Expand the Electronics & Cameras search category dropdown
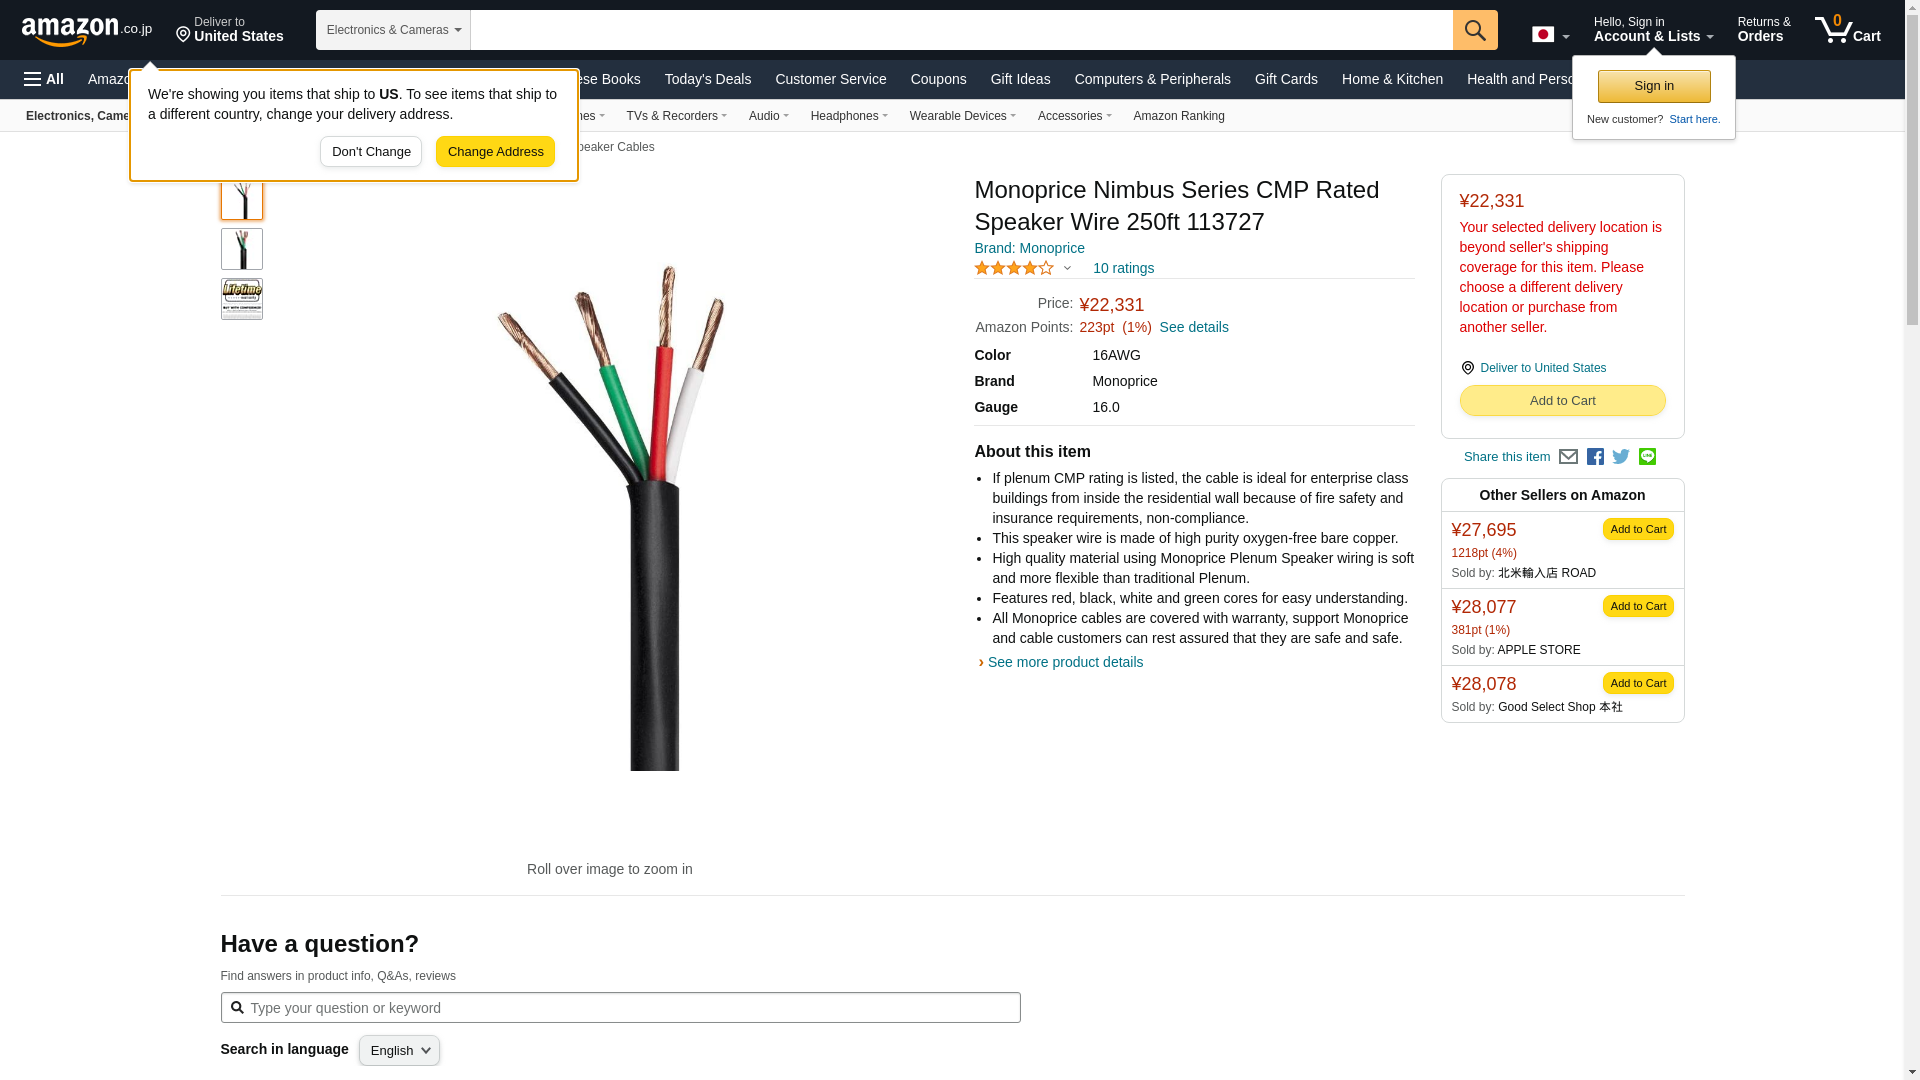 pyautogui.click(x=393, y=30)
